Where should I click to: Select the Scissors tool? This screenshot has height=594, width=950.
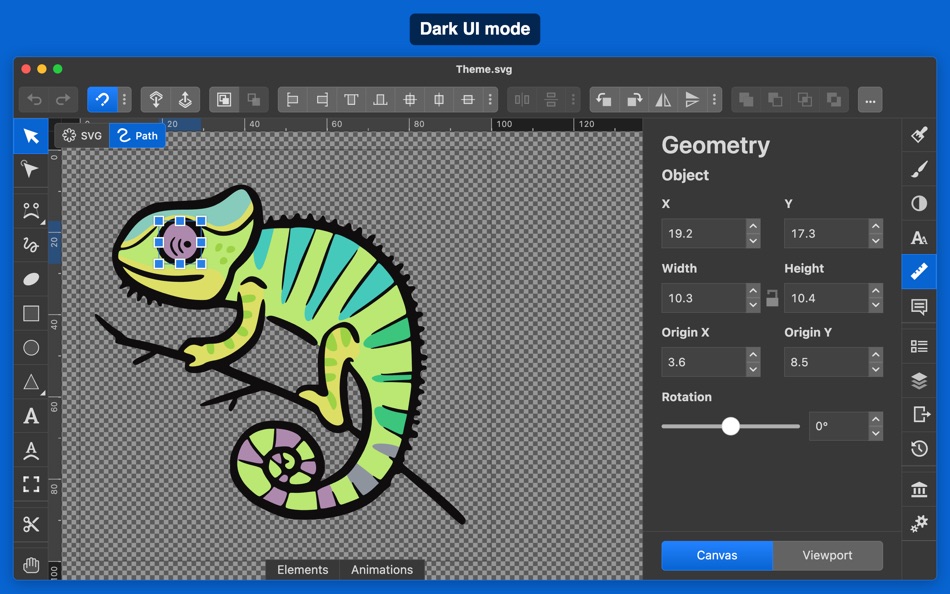[x=30, y=523]
